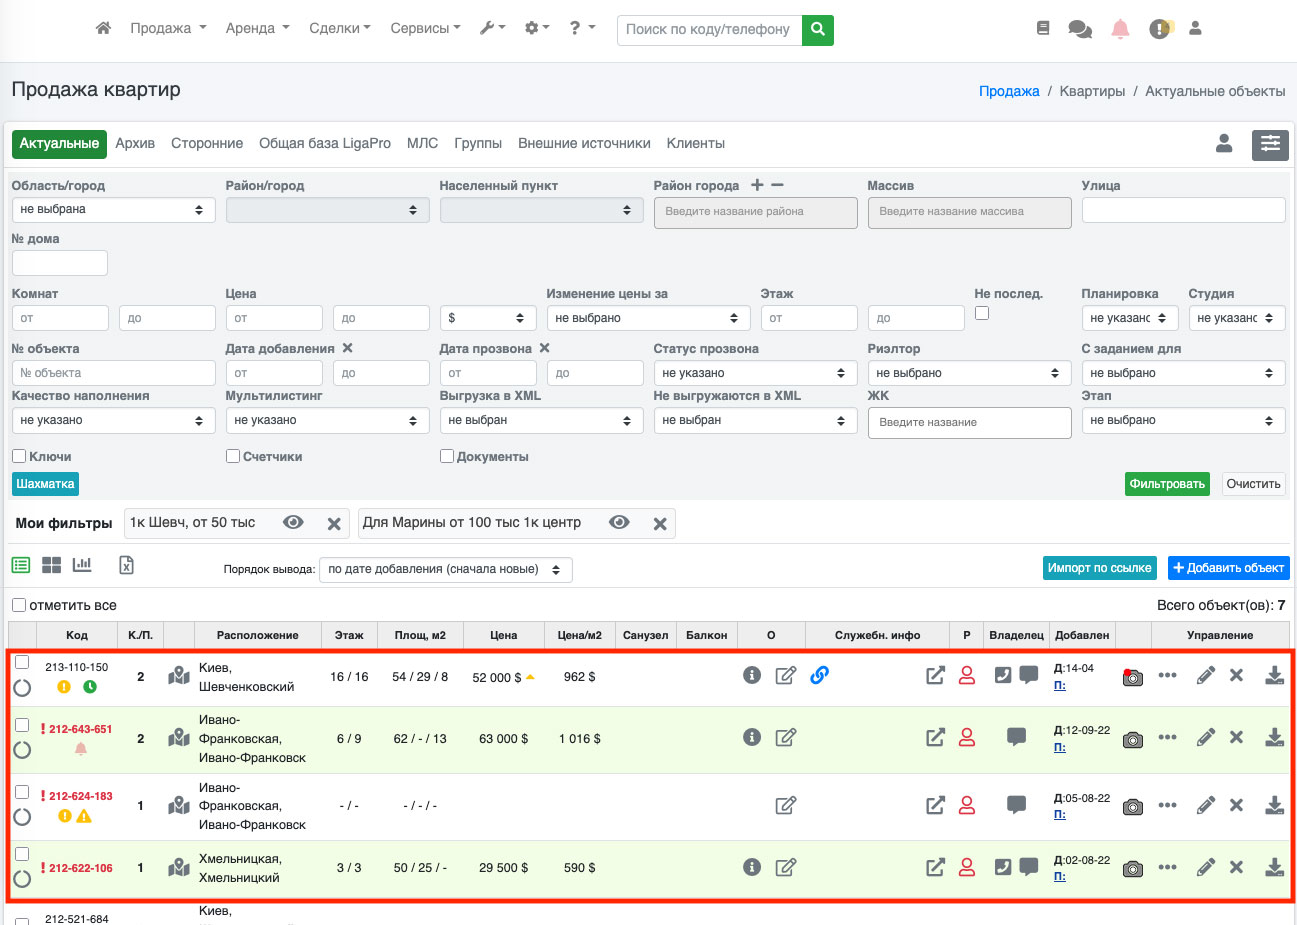
Task: Click the map icon for Киев, Шевченковский listing
Action: click(x=179, y=676)
